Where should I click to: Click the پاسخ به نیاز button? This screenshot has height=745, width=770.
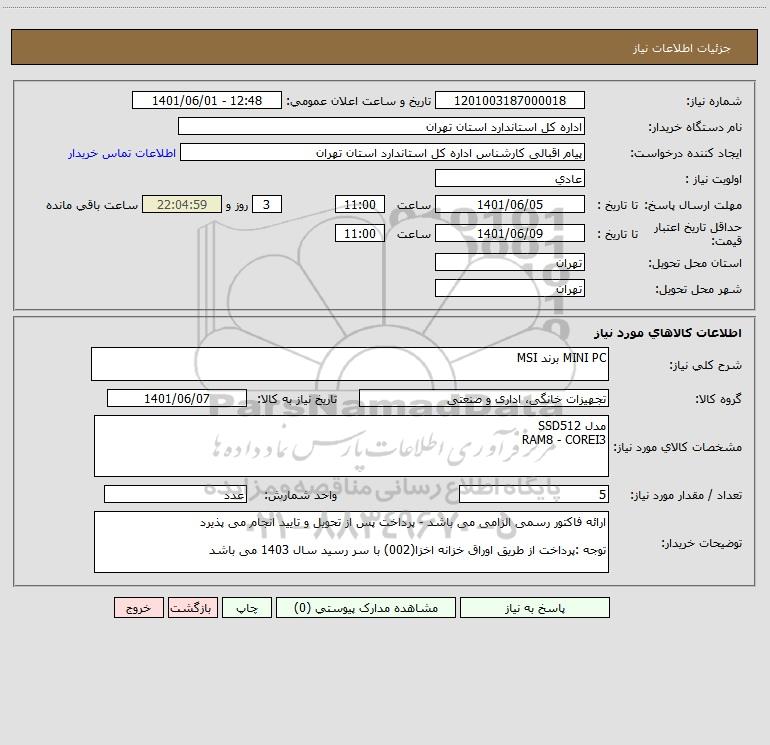coord(535,608)
